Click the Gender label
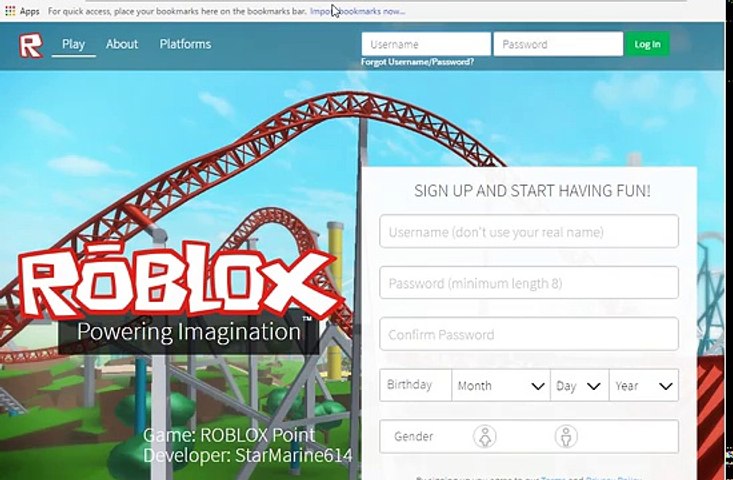Viewport: 733px width, 480px height. (413, 437)
